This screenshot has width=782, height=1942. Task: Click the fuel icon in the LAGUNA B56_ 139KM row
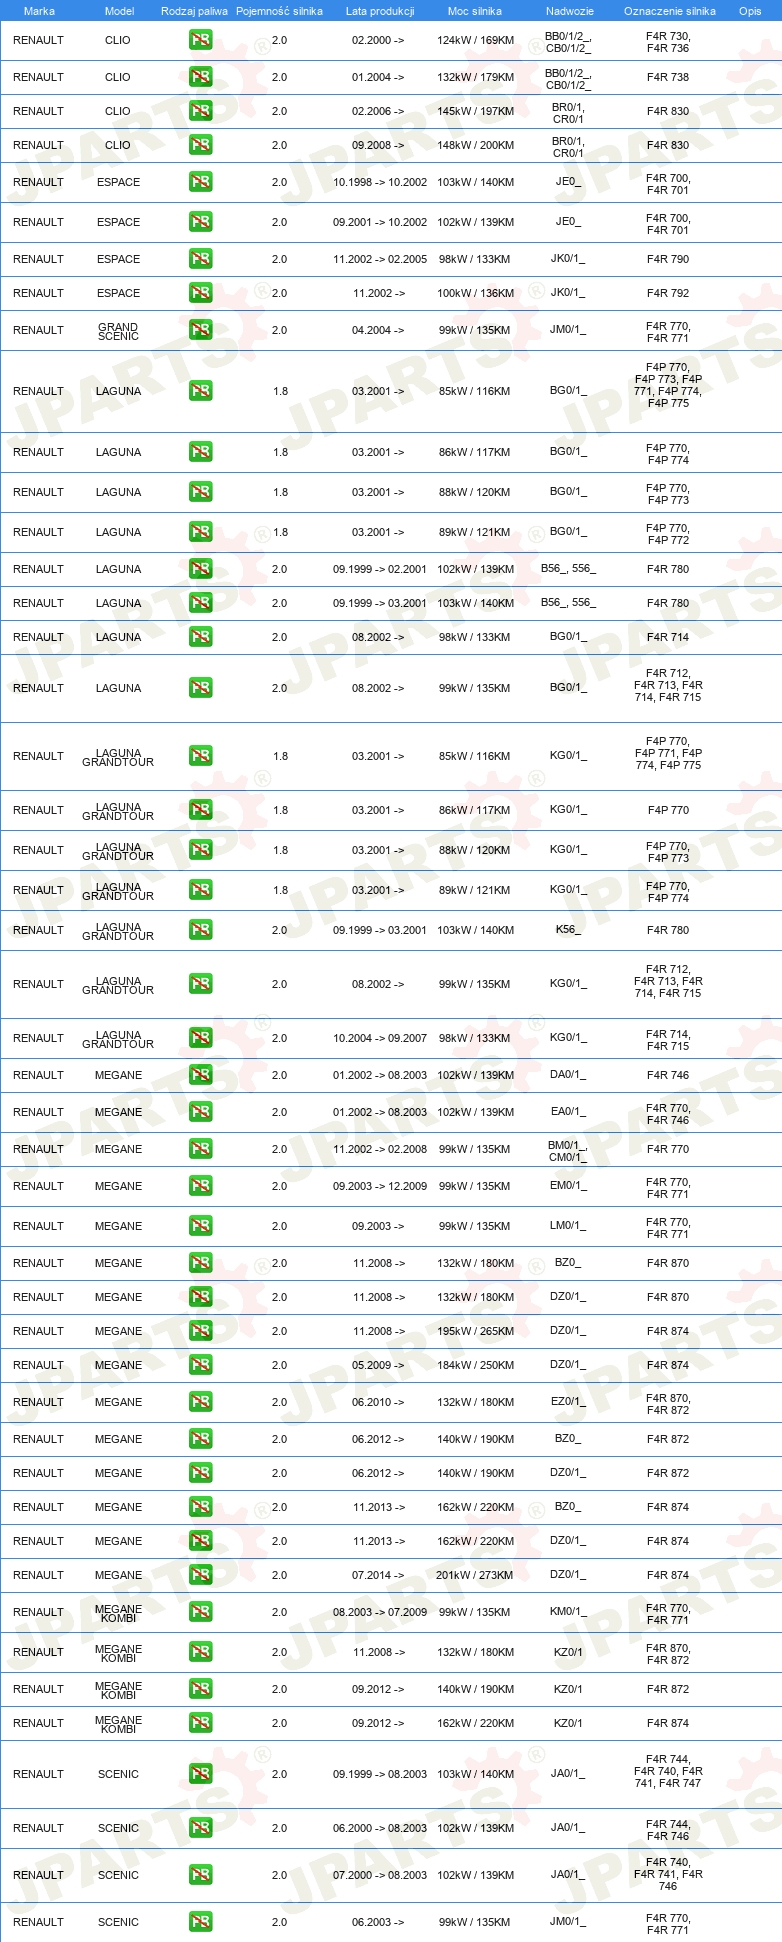click(200, 569)
